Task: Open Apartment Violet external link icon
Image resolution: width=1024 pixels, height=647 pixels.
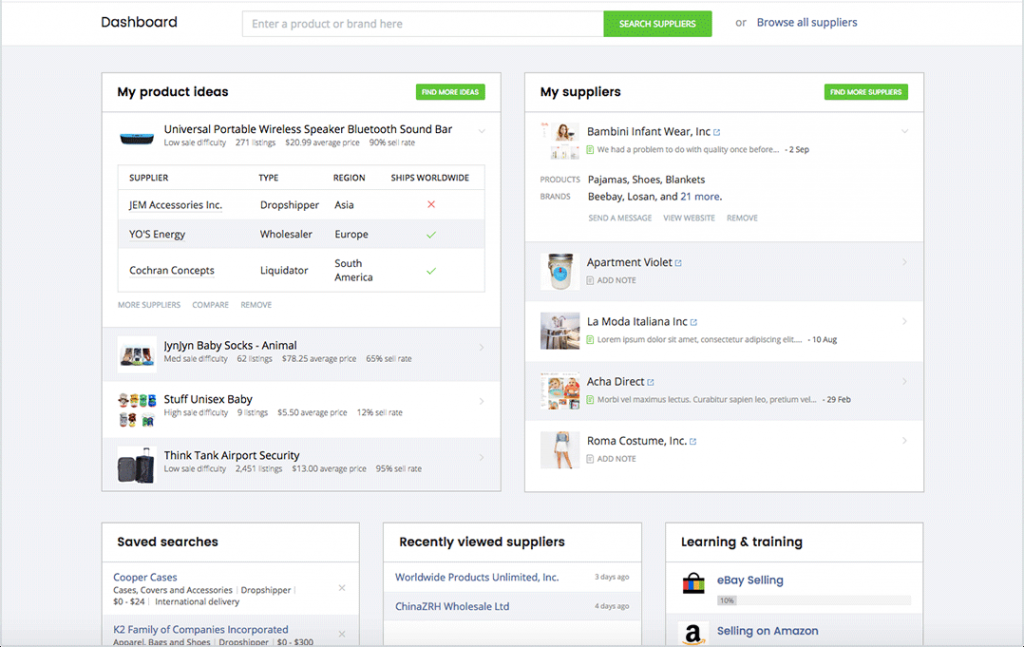Action: point(678,263)
